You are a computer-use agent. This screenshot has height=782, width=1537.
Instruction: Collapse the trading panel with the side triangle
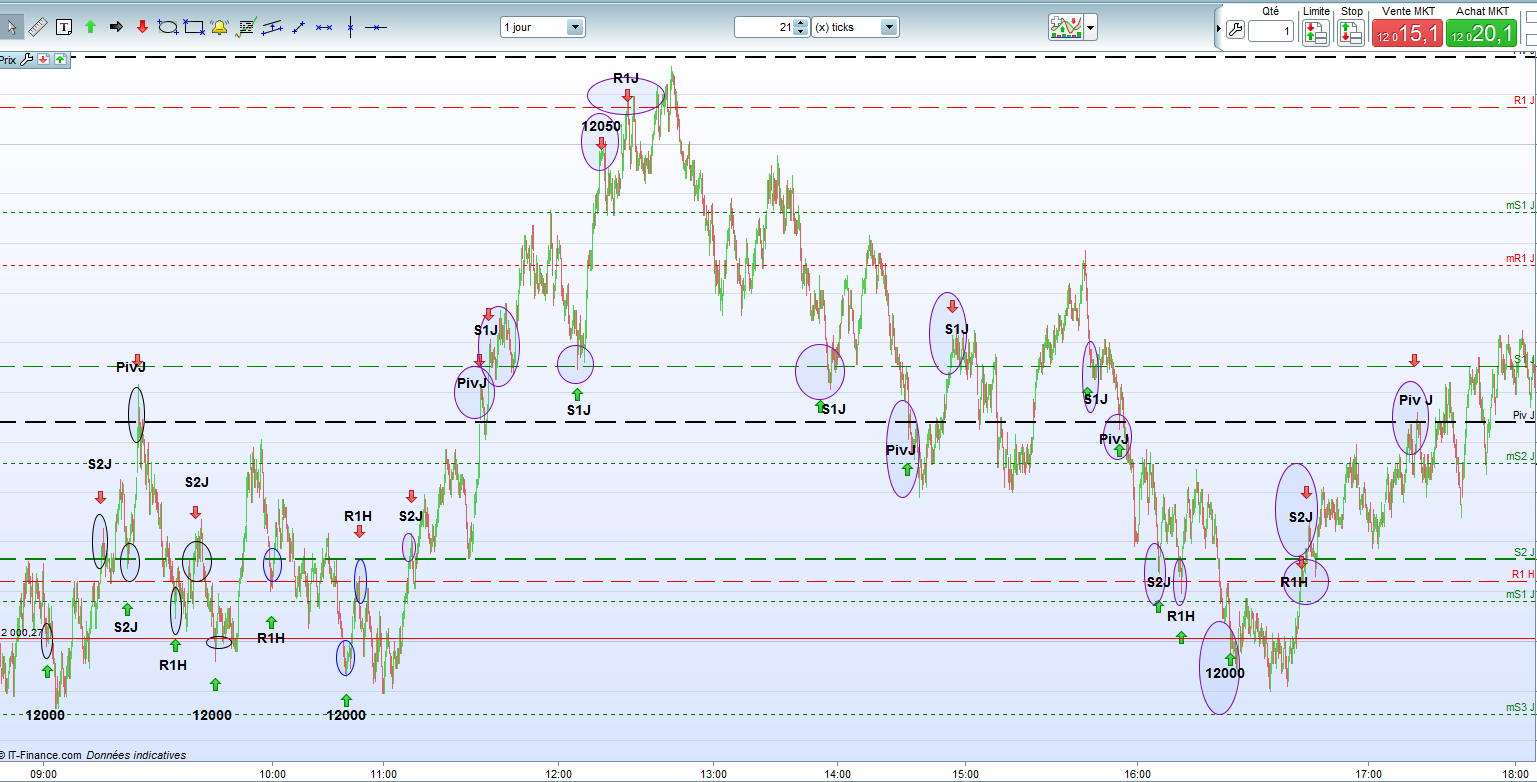pos(1218,30)
